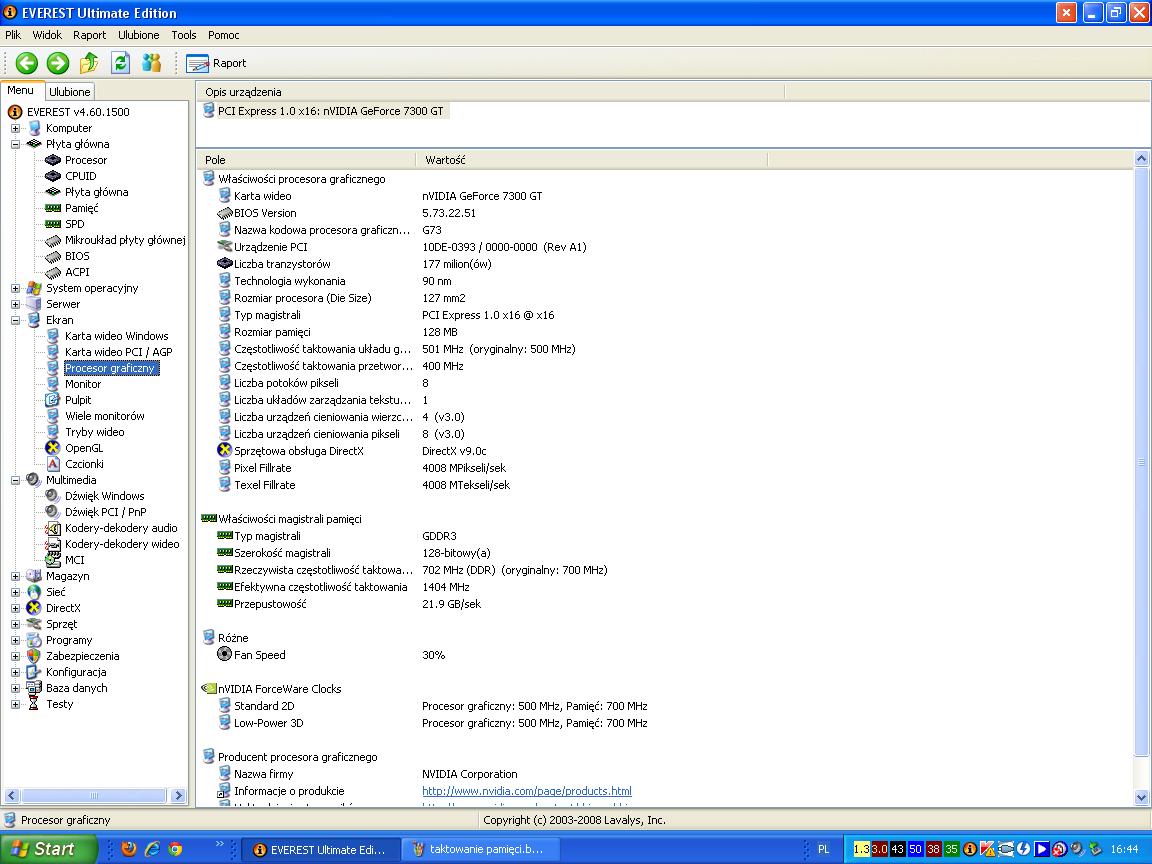The width and height of the screenshot is (1152, 864).
Task: Select Konfiguracja in the tree
Action: pyautogui.click(x=76, y=672)
